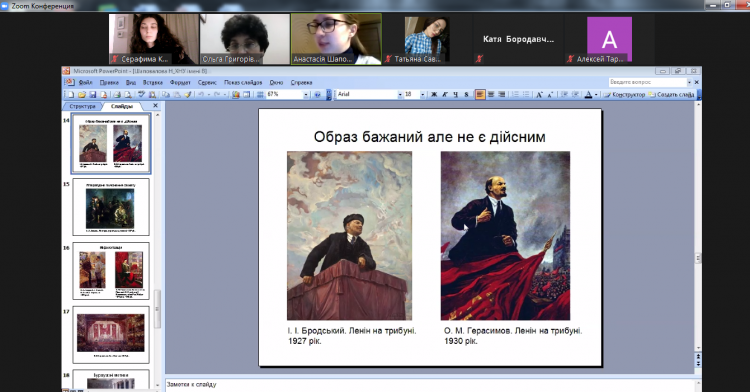Open a file with the folder icon
Screen dimensions: 750x392
coord(82,95)
